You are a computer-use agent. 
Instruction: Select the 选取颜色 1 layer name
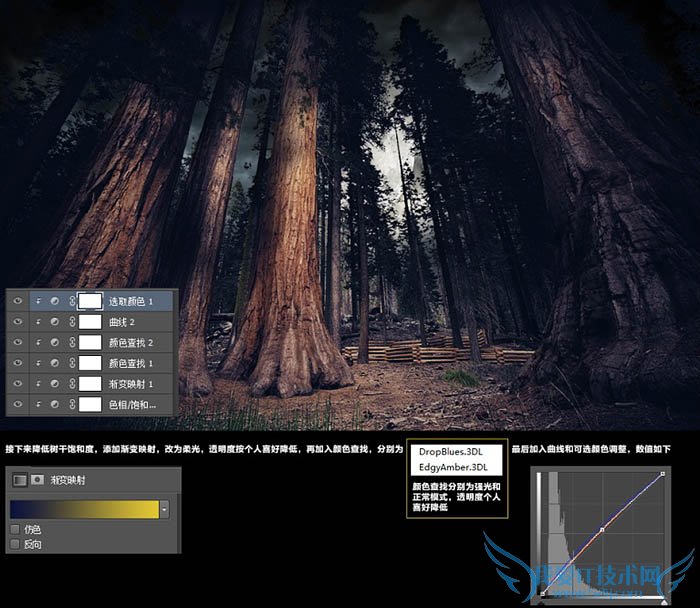coord(131,301)
